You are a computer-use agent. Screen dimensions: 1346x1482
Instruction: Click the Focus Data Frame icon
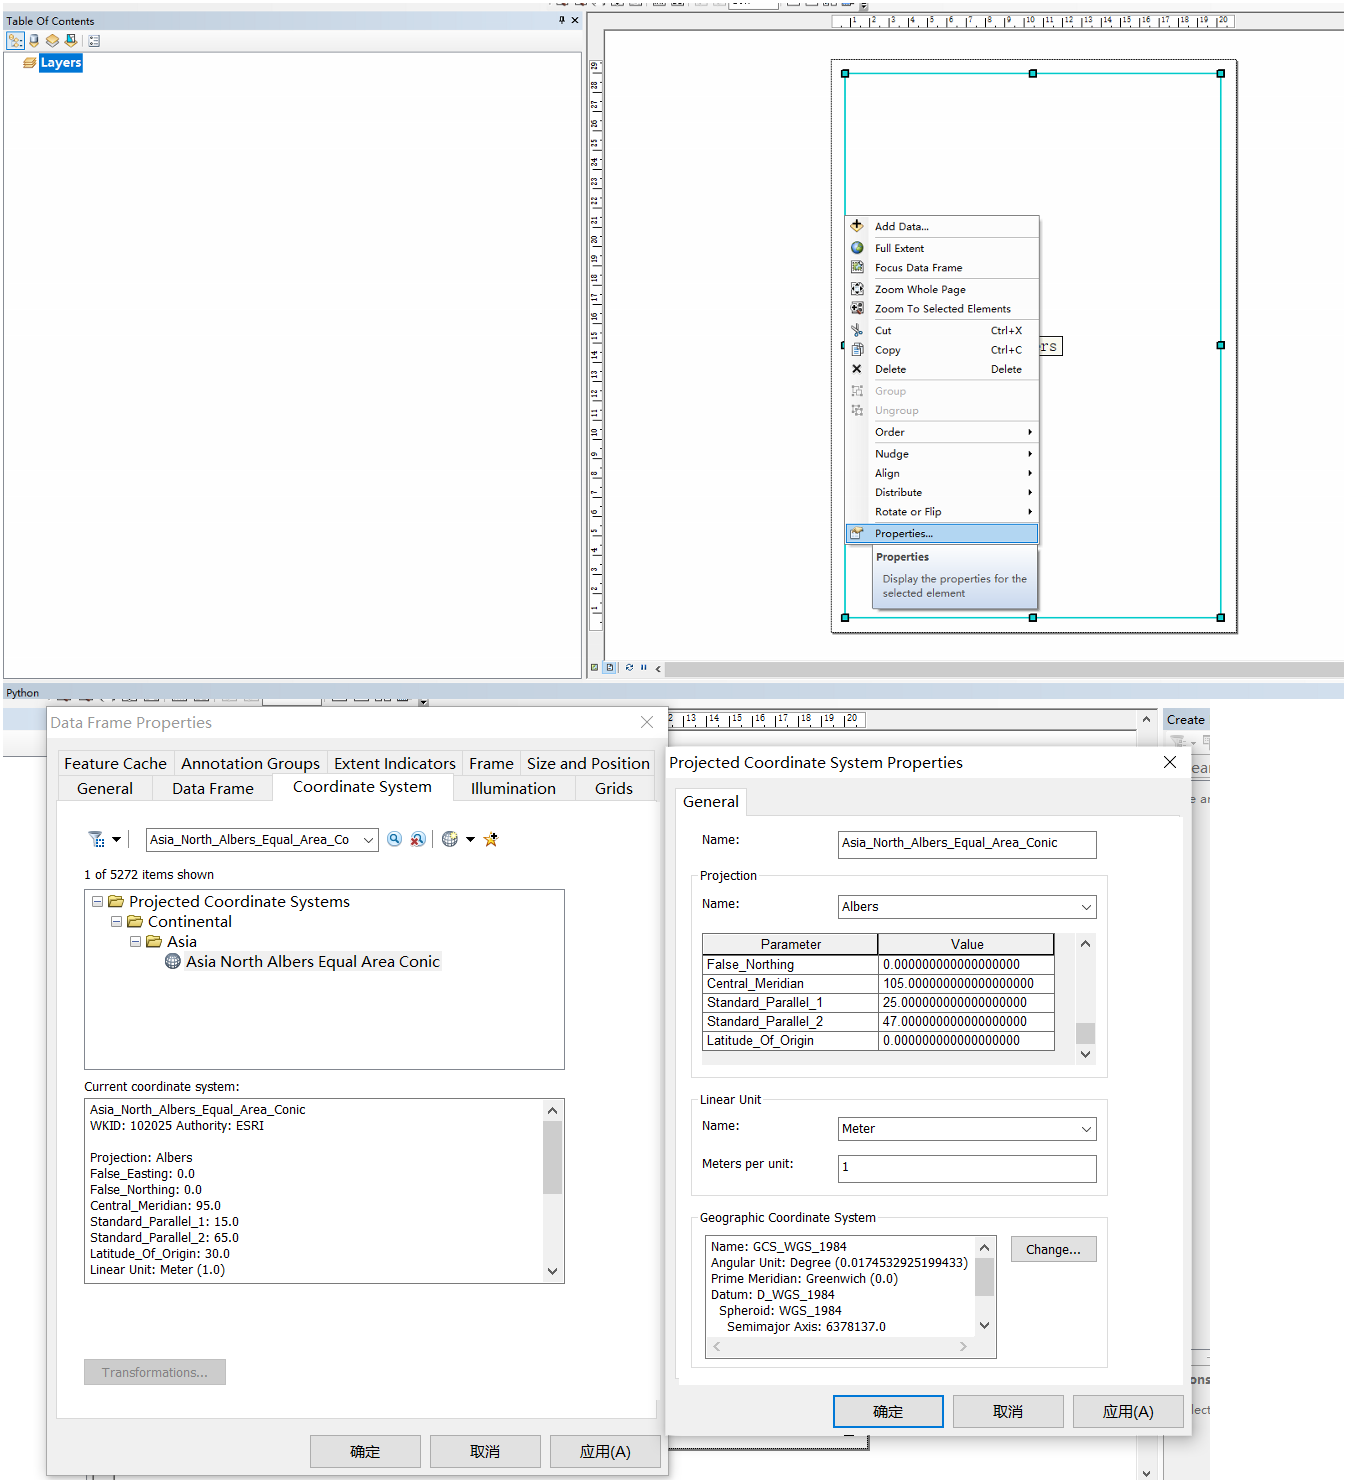click(x=857, y=267)
